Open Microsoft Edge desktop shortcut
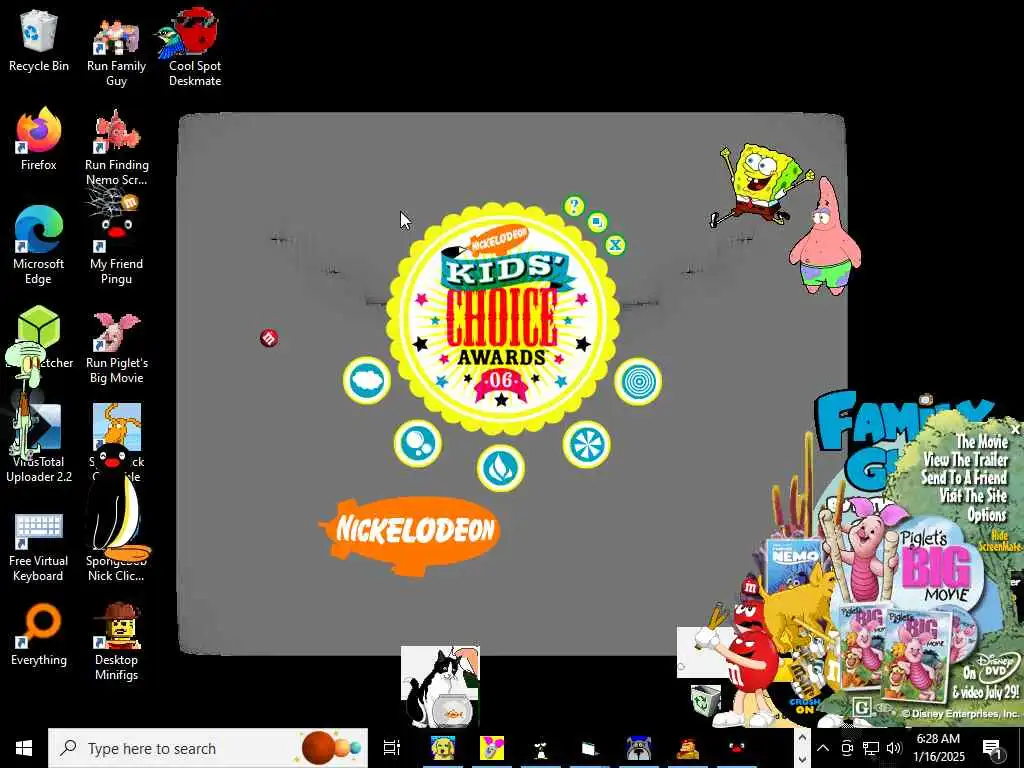 point(39,246)
